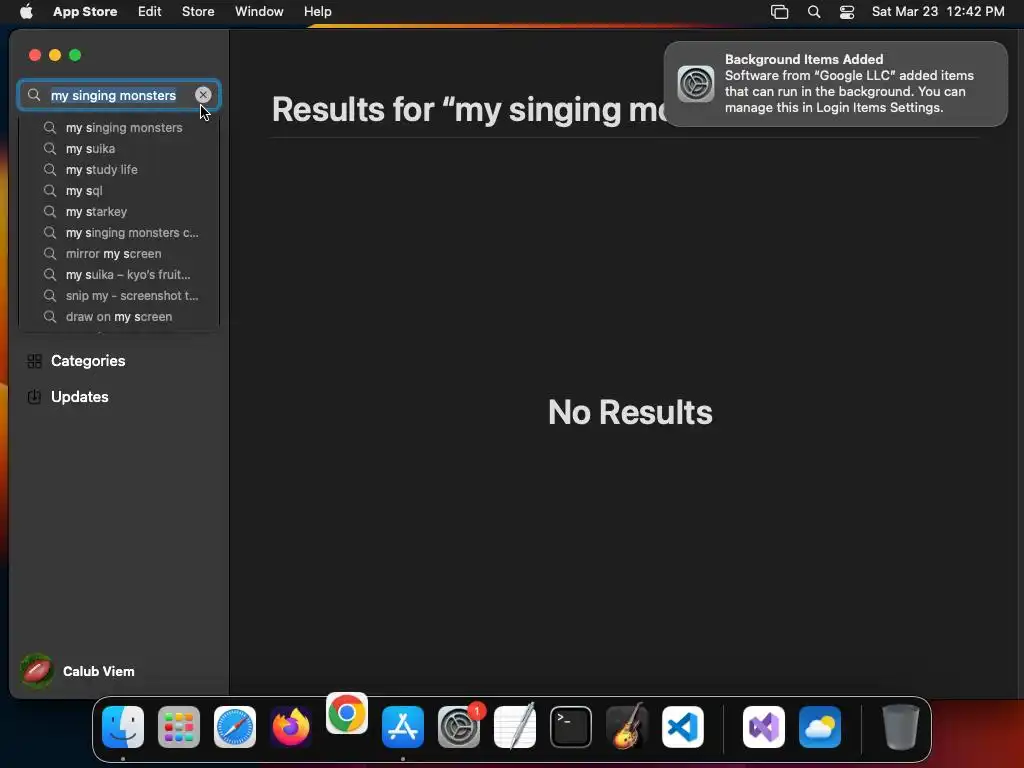Launch Firefox from the dock

(x=291, y=727)
